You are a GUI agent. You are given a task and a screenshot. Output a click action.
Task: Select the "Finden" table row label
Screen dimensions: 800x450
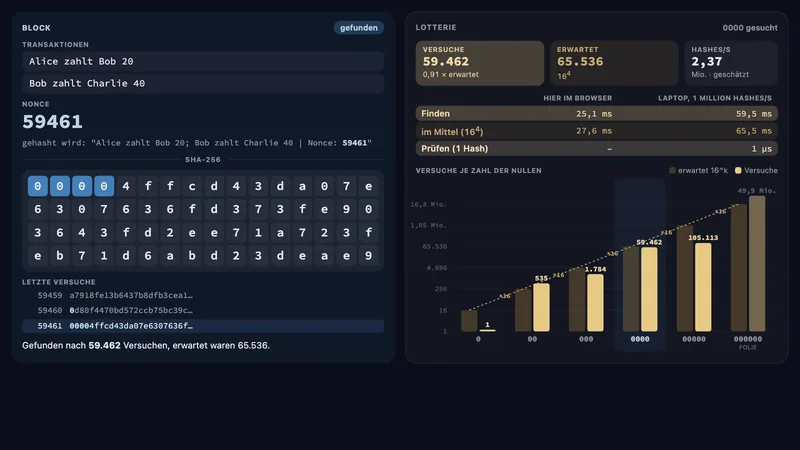tap(435, 114)
